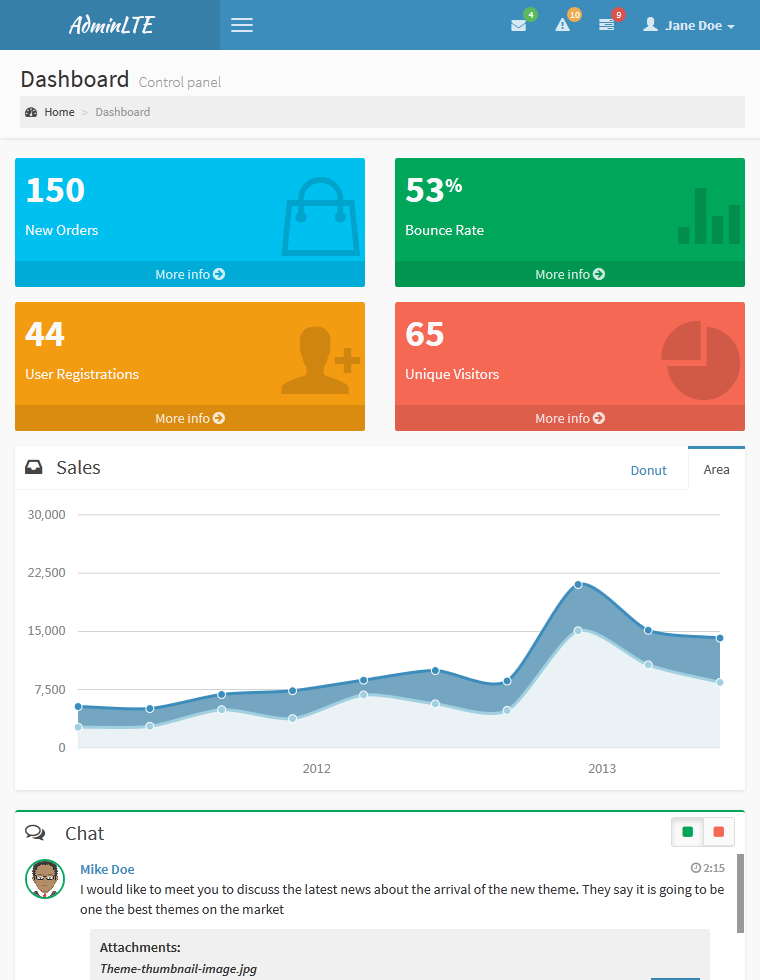Open the messages envelope icon
The width and height of the screenshot is (760, 980).
click(x=518, y=26)
